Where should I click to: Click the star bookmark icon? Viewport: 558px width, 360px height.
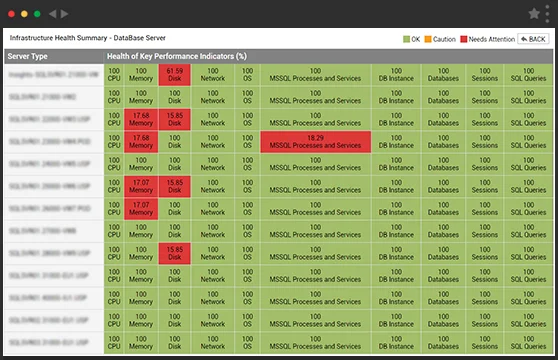[534, 14]
